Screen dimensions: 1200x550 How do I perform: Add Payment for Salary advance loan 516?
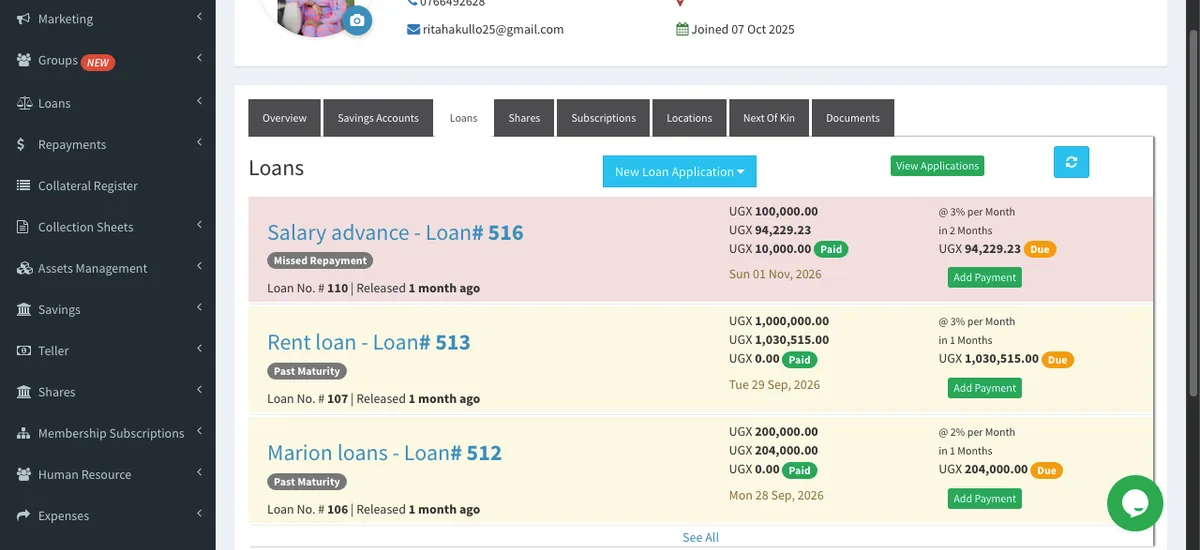[x=985, y=277]
